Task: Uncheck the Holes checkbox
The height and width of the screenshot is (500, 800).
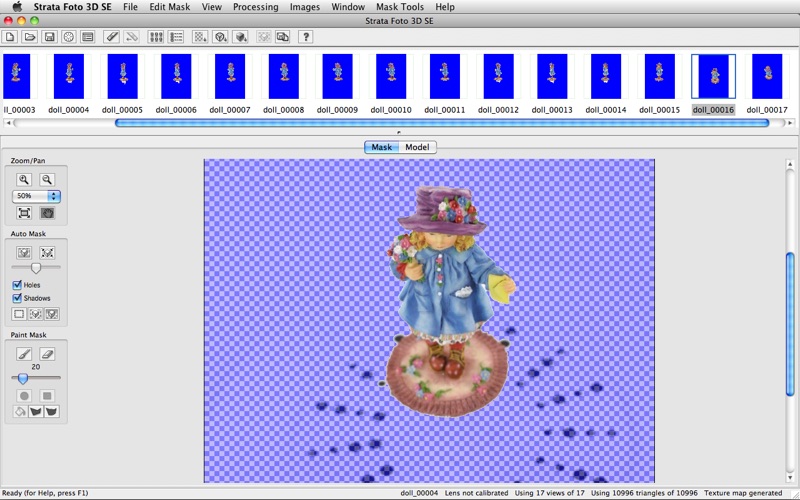Action: click(x=17, y=285)
